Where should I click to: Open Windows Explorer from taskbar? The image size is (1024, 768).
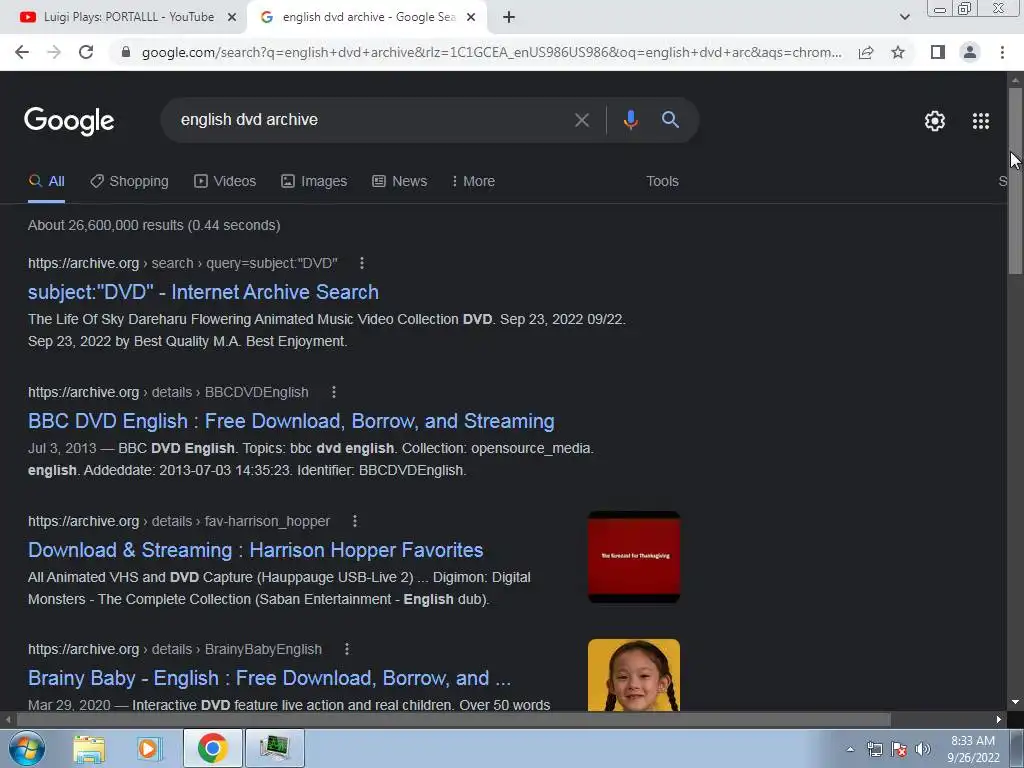[x=89, y=748]
